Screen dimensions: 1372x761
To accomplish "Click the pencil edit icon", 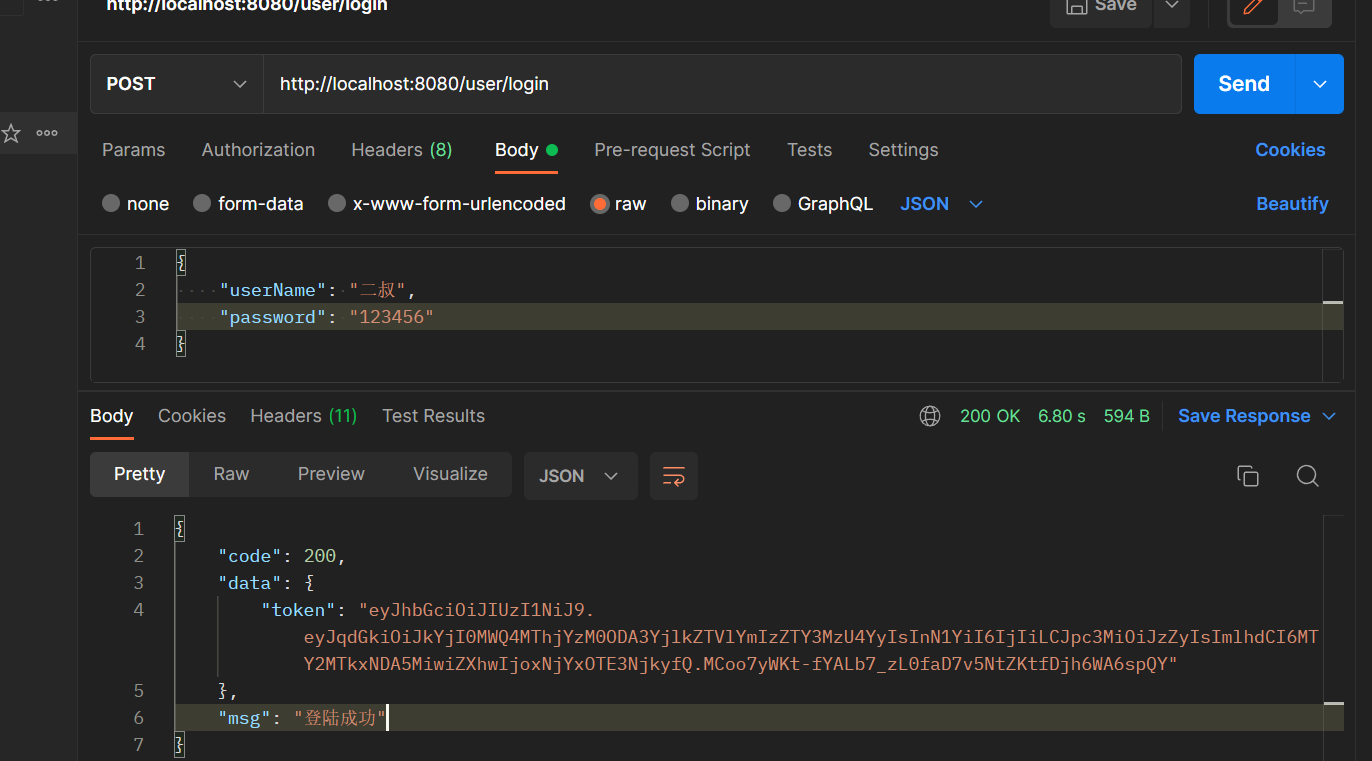I will [1252, 7].
